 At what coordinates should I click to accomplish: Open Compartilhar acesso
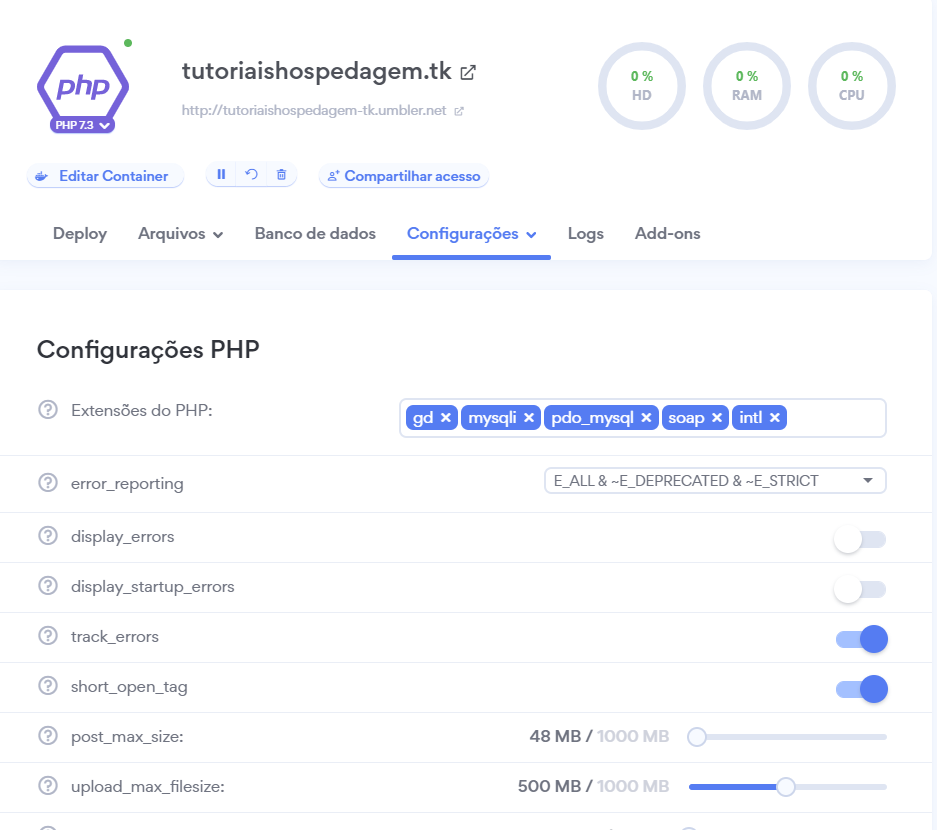[x=403, y=175]
